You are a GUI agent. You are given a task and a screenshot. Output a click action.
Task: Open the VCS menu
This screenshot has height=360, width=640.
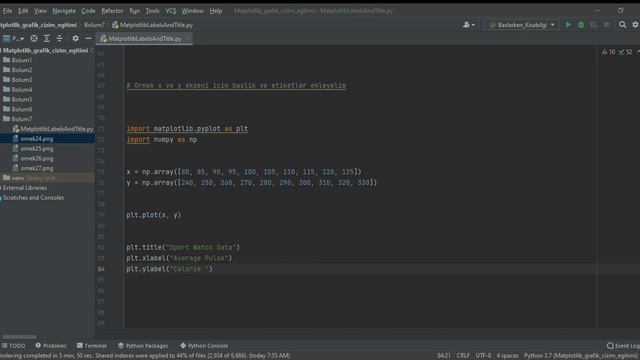tap(171, 11)
